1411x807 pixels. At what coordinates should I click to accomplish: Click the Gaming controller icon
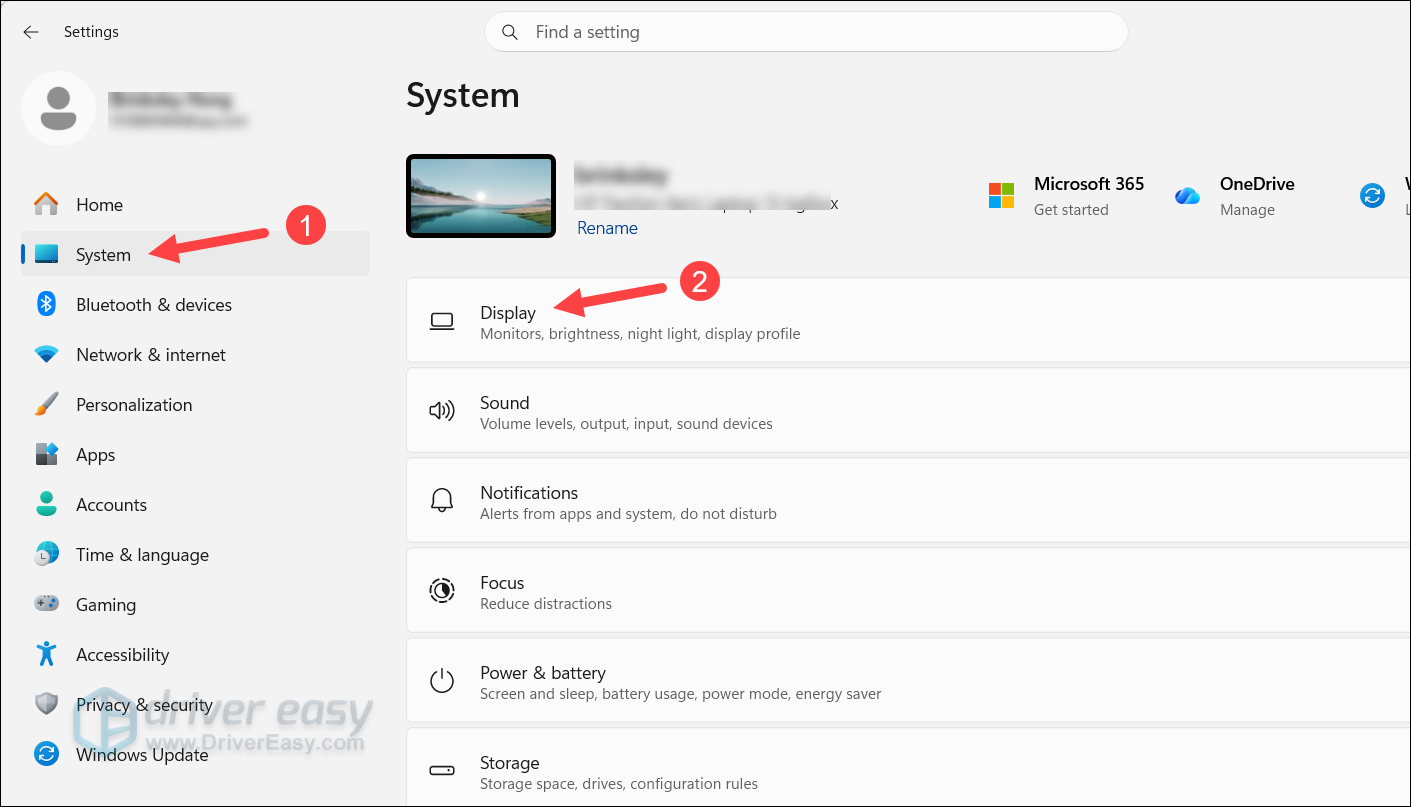pyautogui.click(x=46, y=604)
